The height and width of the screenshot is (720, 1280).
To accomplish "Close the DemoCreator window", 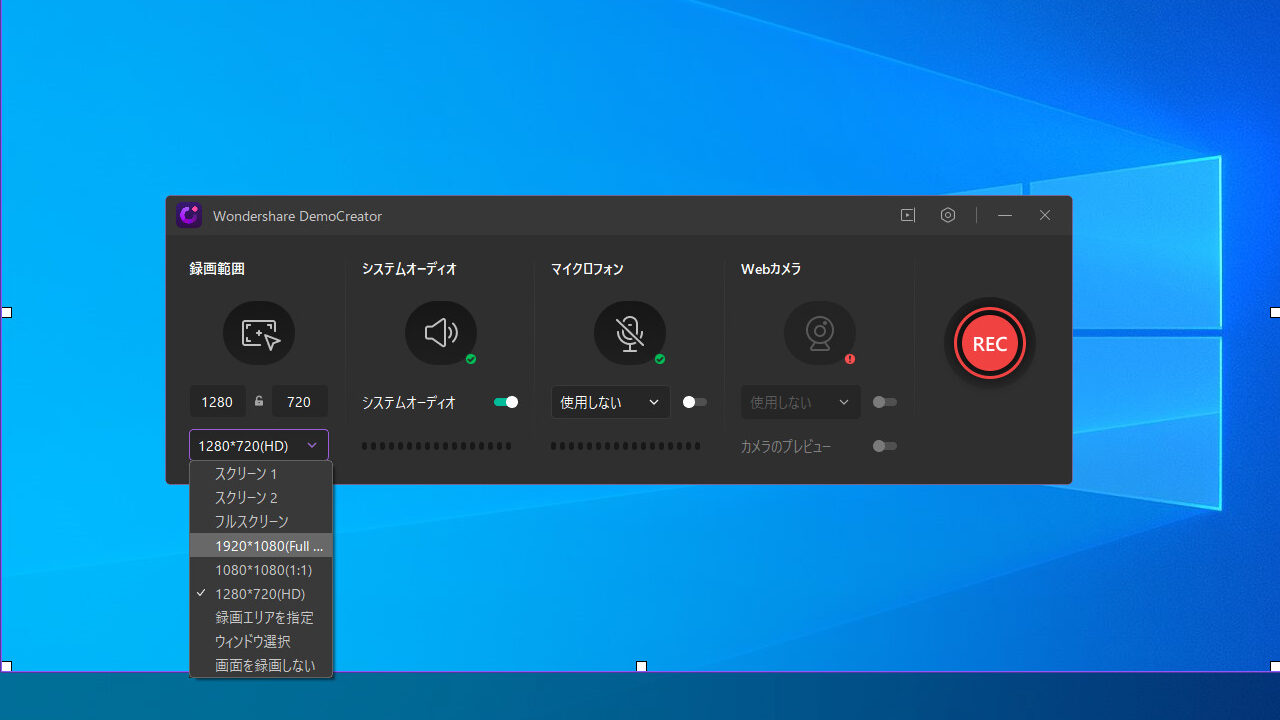I will coord(1045,215).
